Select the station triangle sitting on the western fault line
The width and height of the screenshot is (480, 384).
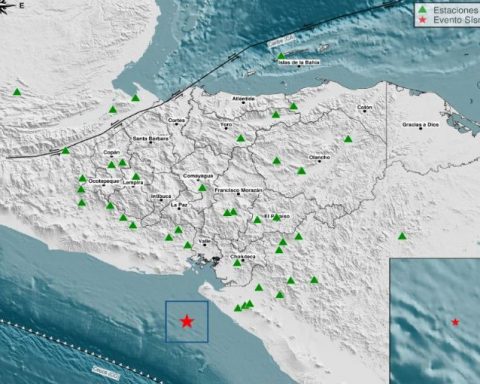click(x=66, y=151)
